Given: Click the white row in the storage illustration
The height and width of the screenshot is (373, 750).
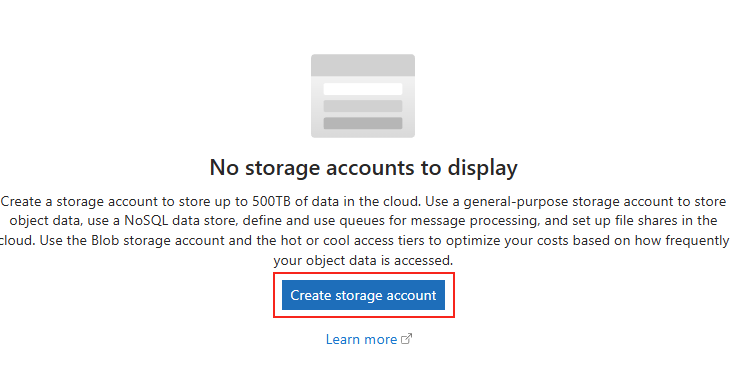Looking at the screenshot, I should pyautogui.click(x=363, y=89).
